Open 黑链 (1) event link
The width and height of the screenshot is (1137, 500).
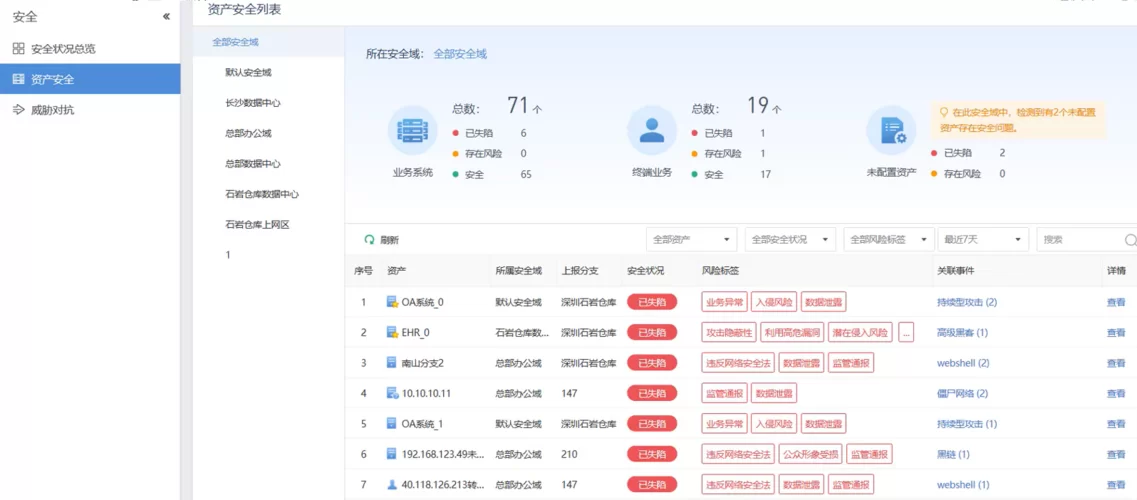click(954, 454)
